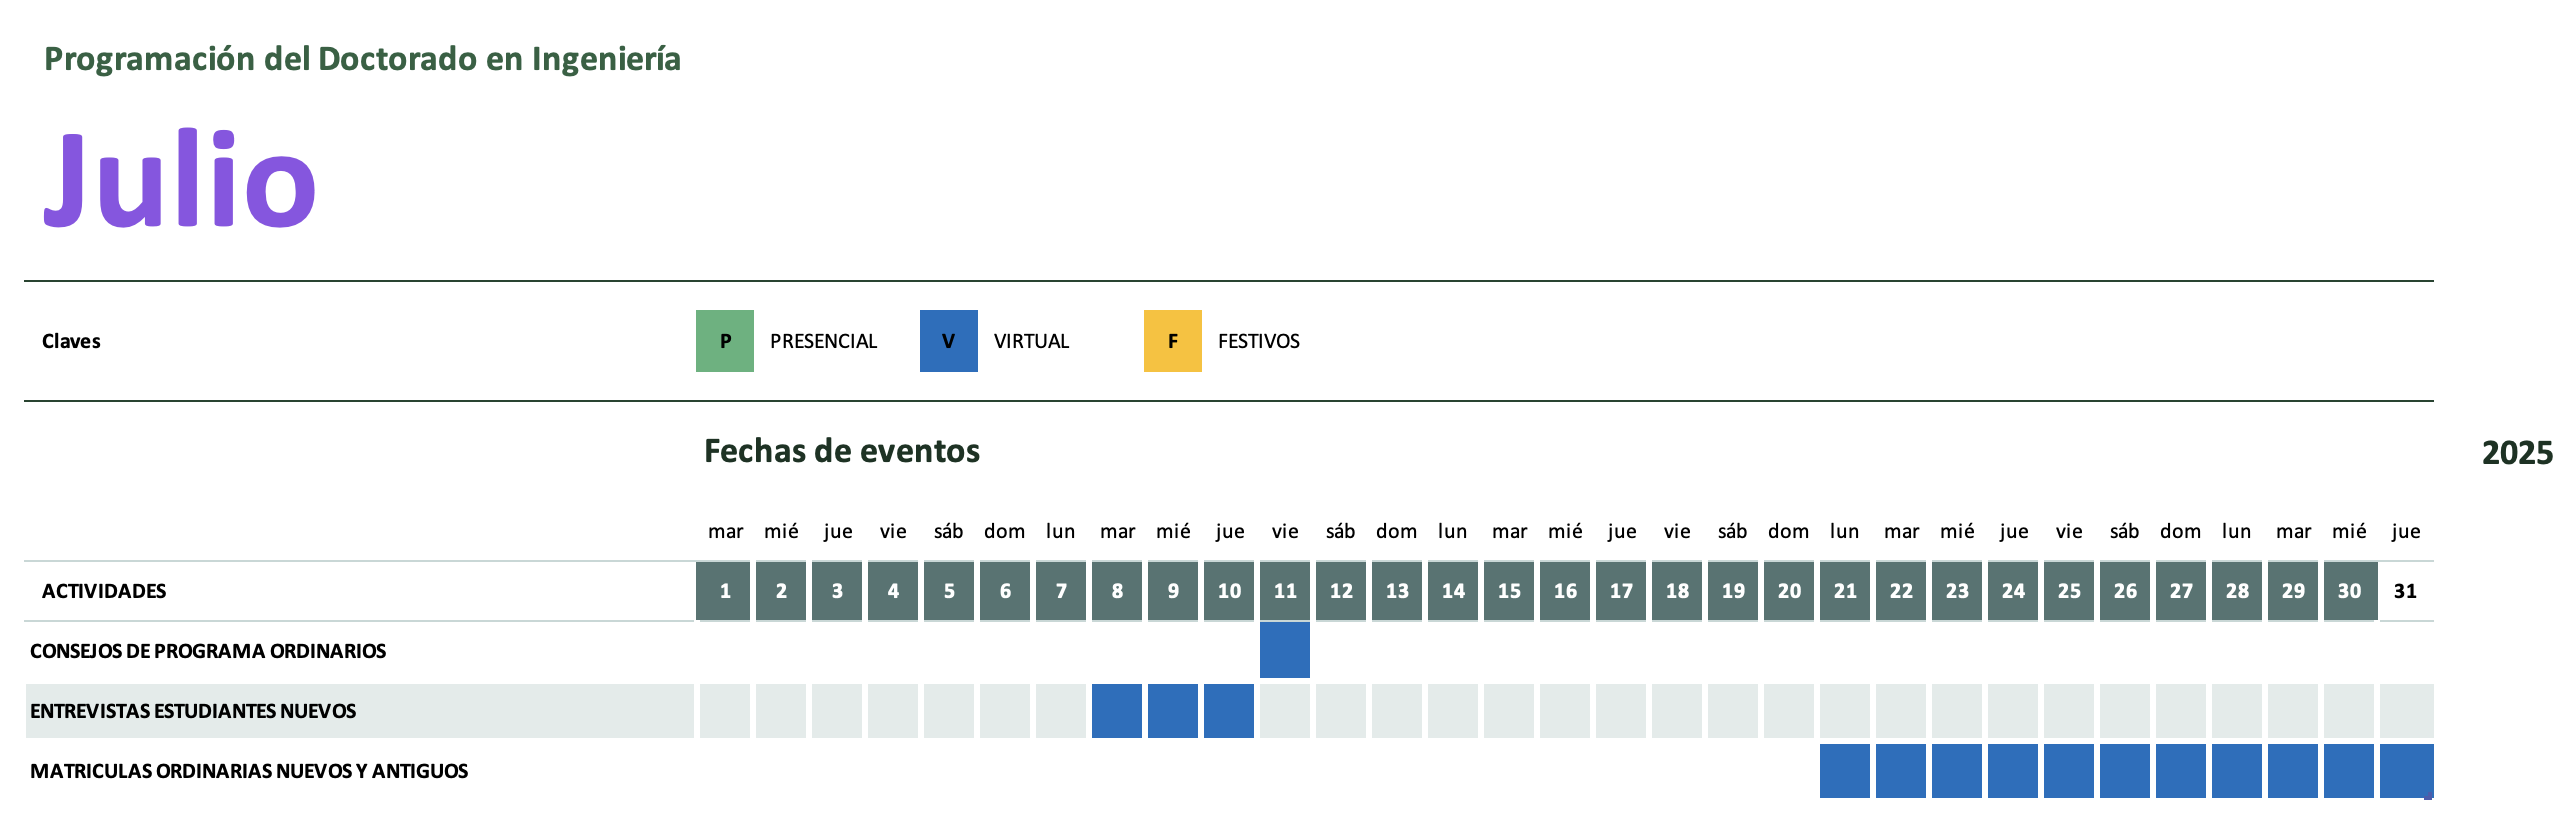Select day 1 in the date header
2562x814 pixels.
click(x=724, y=591)
